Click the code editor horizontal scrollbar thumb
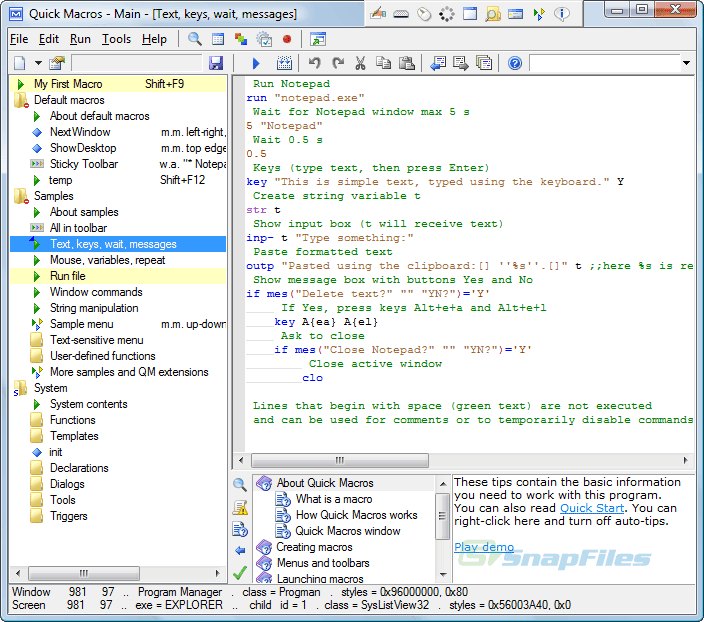The height and width of the screenshot is (622, 704). [x=340, y=460]
